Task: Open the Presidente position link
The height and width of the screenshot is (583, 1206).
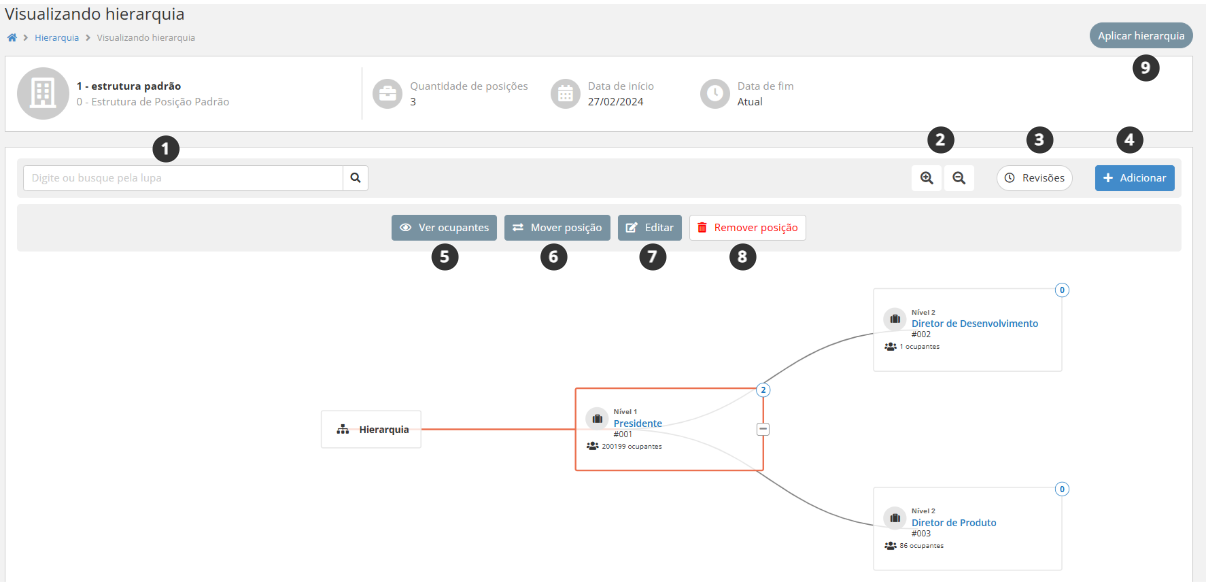Action: point(638,423)
